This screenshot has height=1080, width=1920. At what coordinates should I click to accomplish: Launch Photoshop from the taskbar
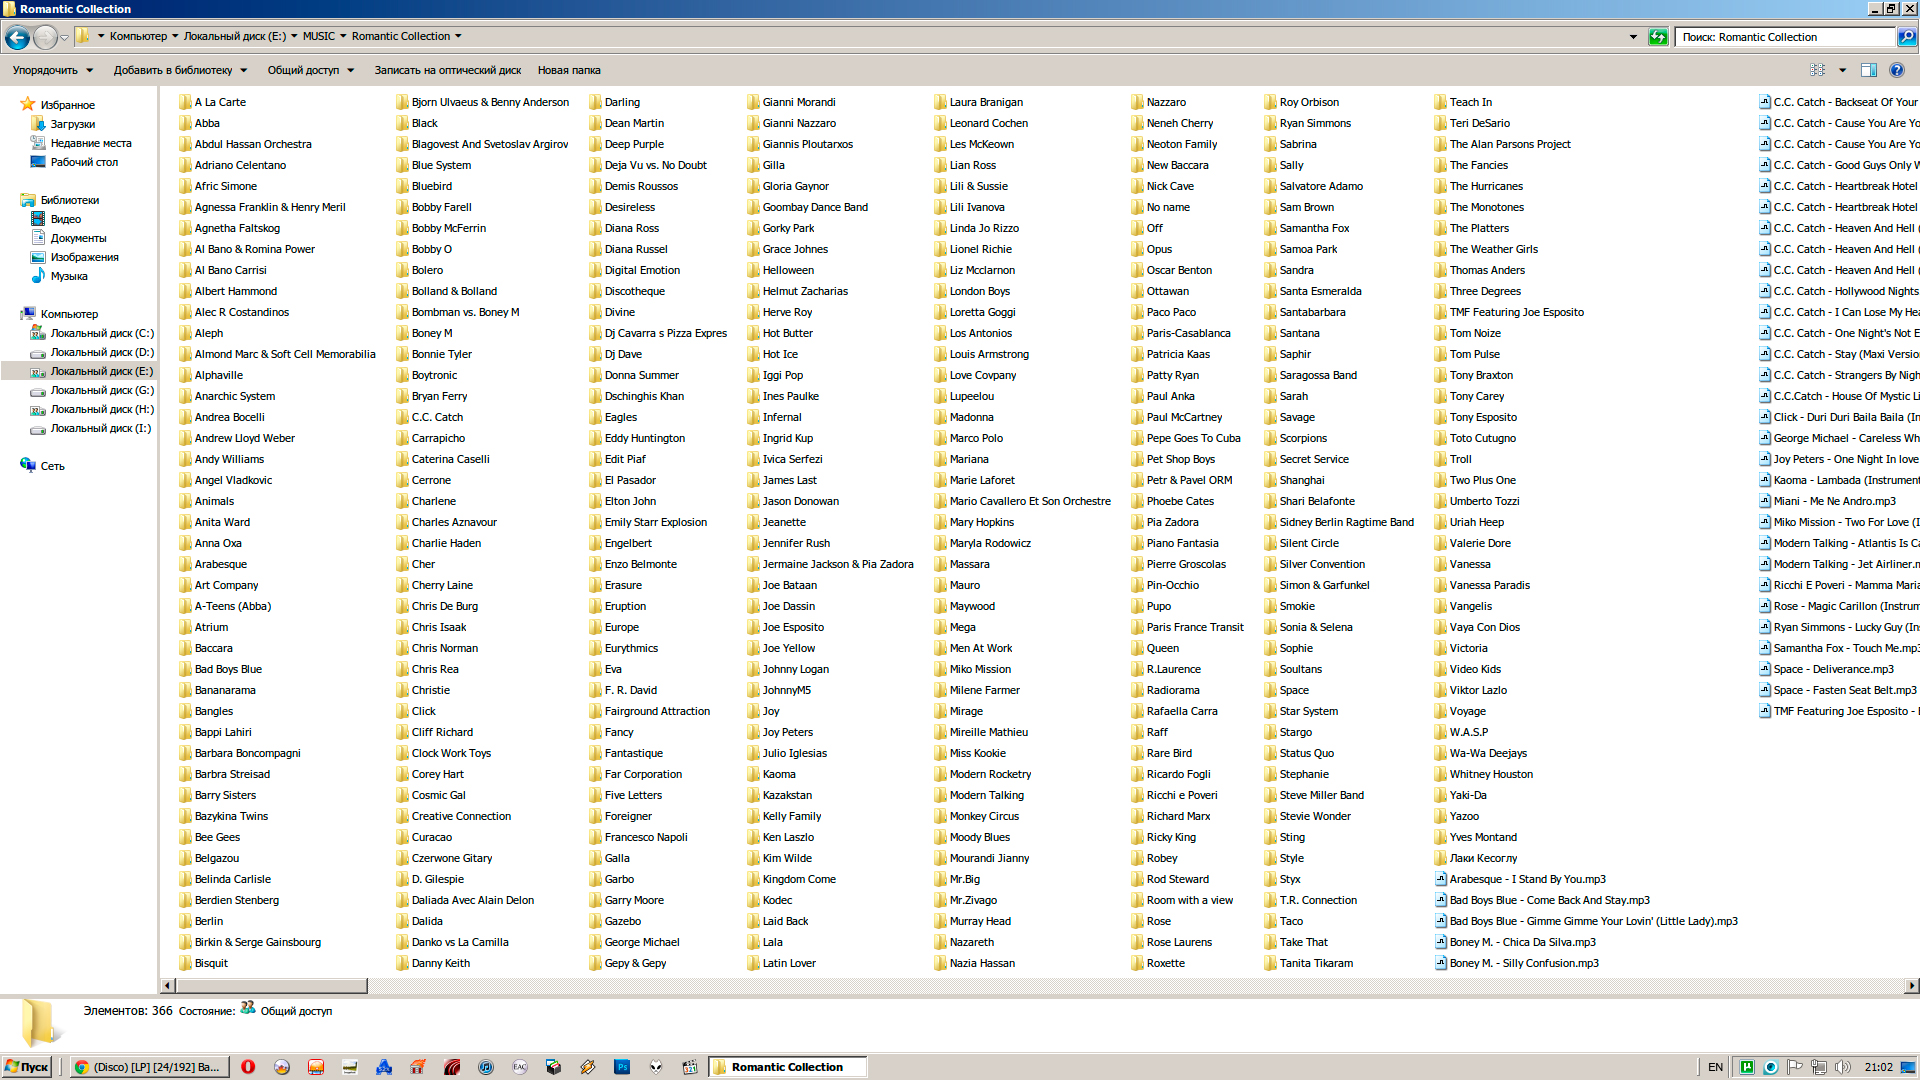tap(622, 1067)
